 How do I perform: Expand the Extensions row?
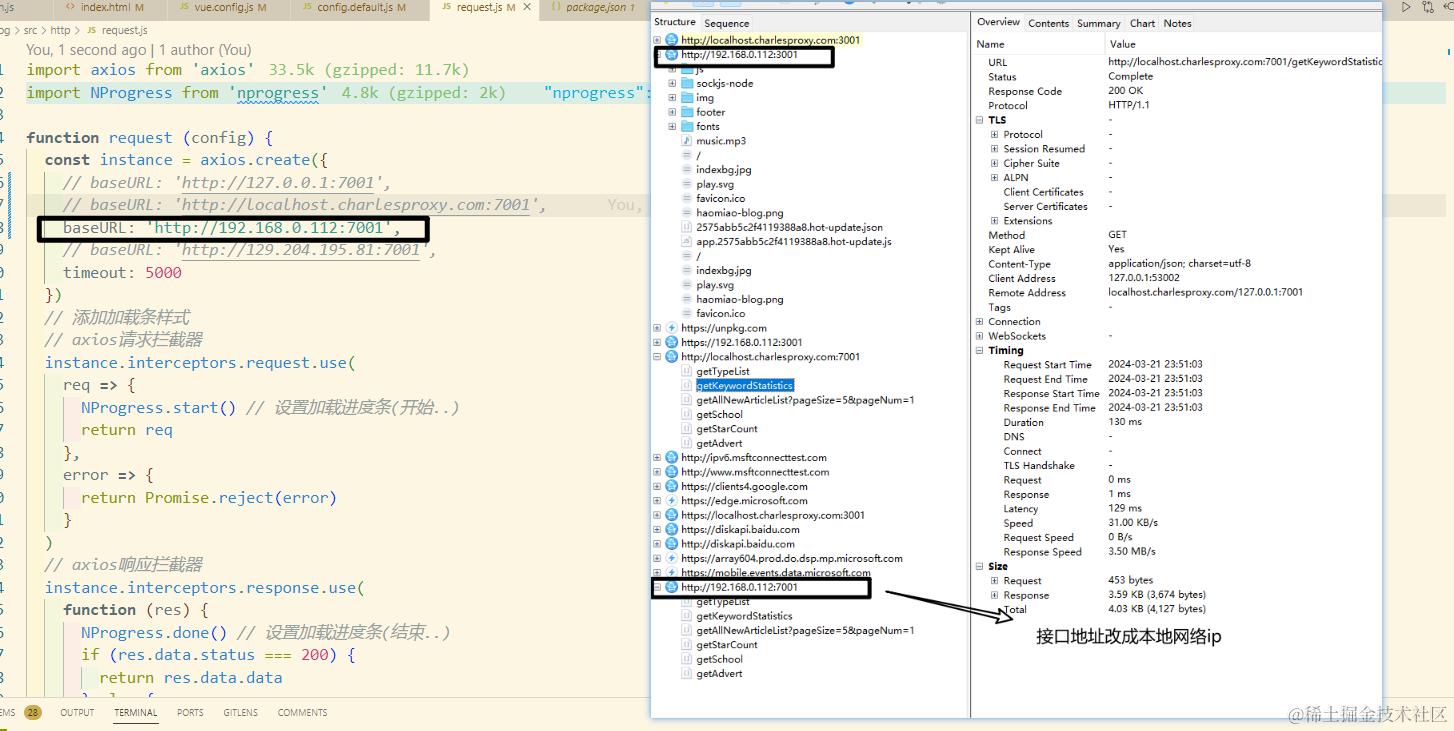pos(995,221)
